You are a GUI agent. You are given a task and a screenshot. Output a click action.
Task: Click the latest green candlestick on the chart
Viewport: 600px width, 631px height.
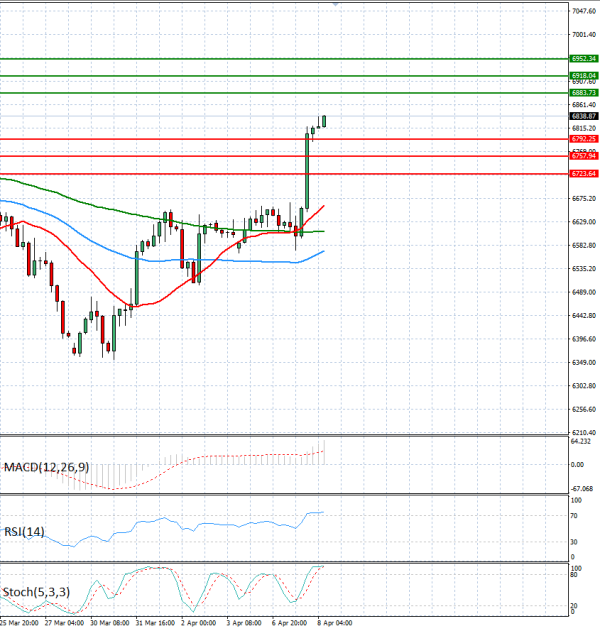[x=323, y=121]
